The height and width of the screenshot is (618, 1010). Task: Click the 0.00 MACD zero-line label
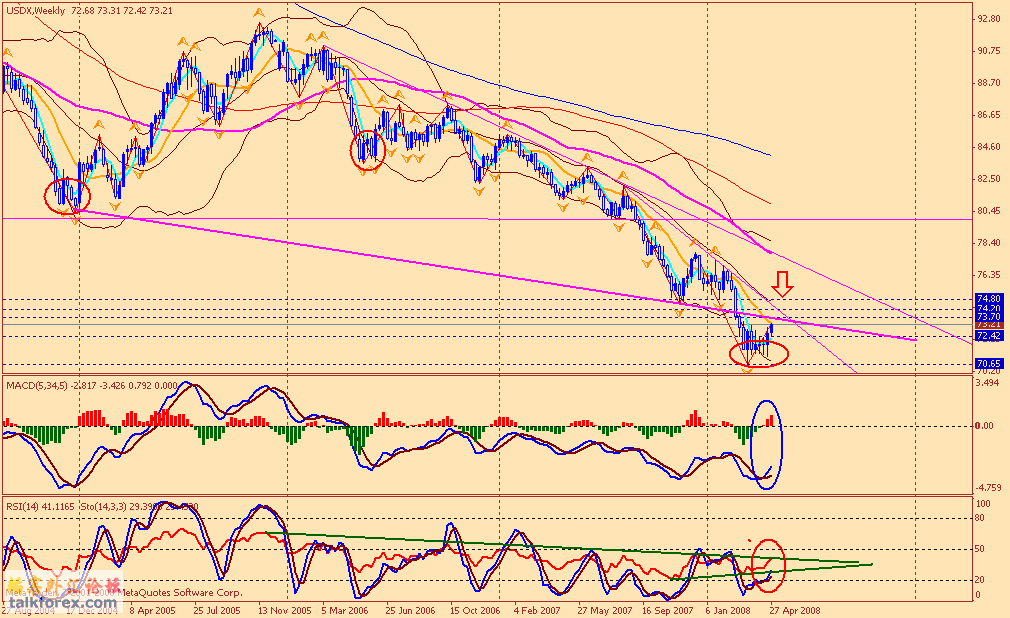tap(984, 426)
